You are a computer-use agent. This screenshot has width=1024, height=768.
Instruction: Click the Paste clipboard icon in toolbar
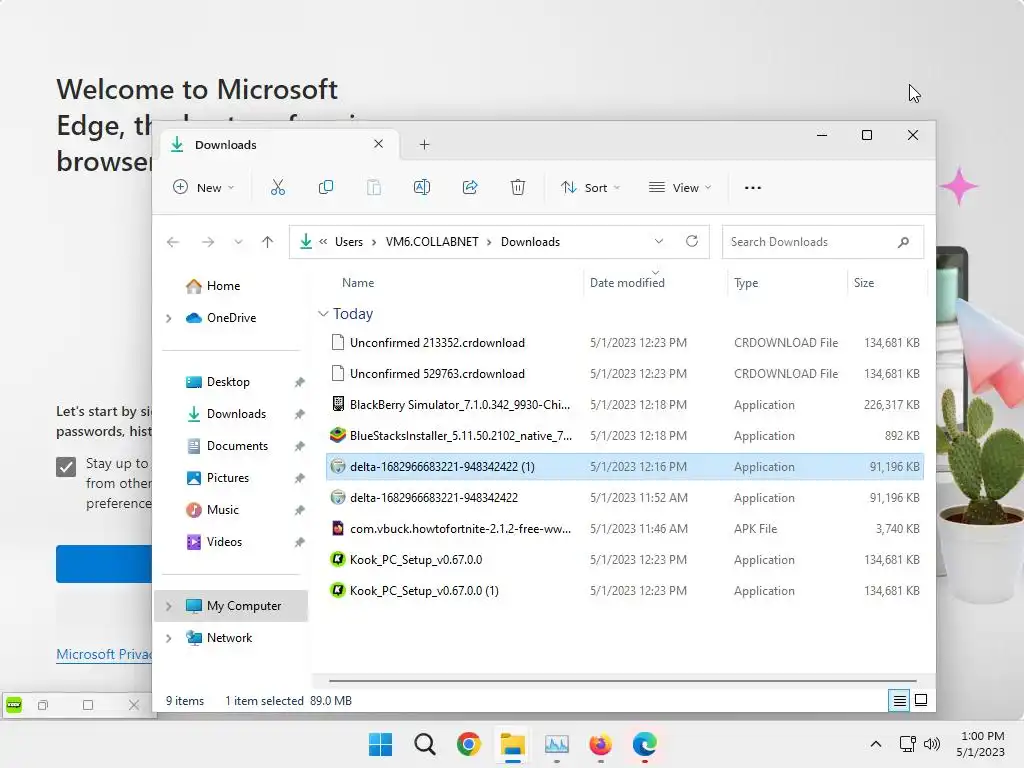point(374,187)
